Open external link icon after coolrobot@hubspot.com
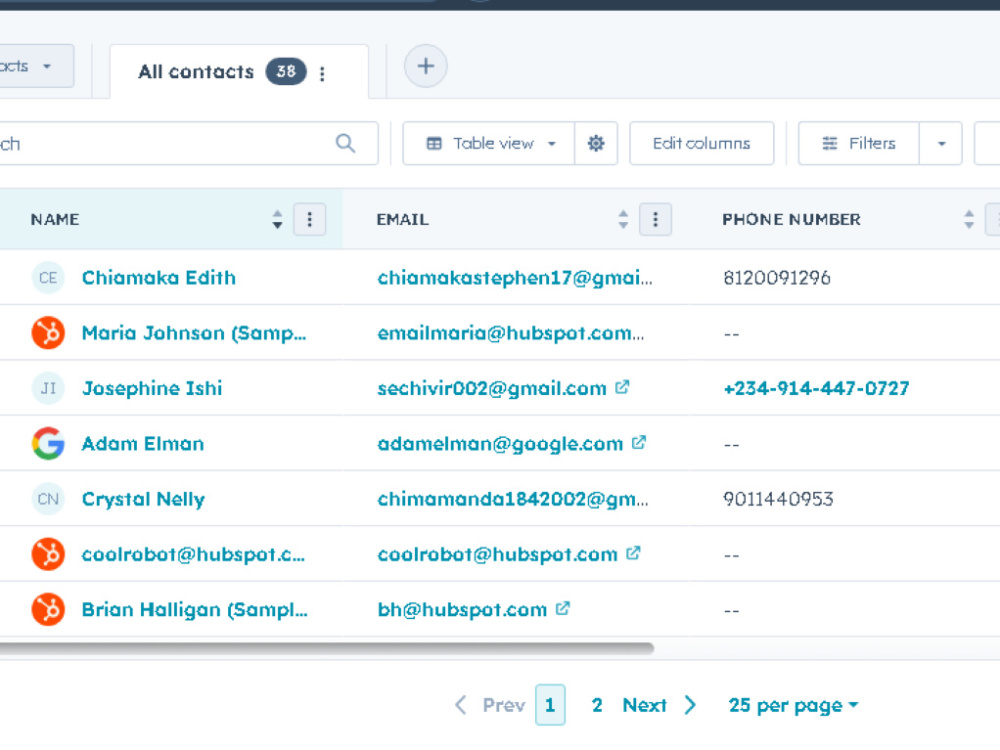The height and width of the screenshot is (750, 1000). [x=633, y=553]
